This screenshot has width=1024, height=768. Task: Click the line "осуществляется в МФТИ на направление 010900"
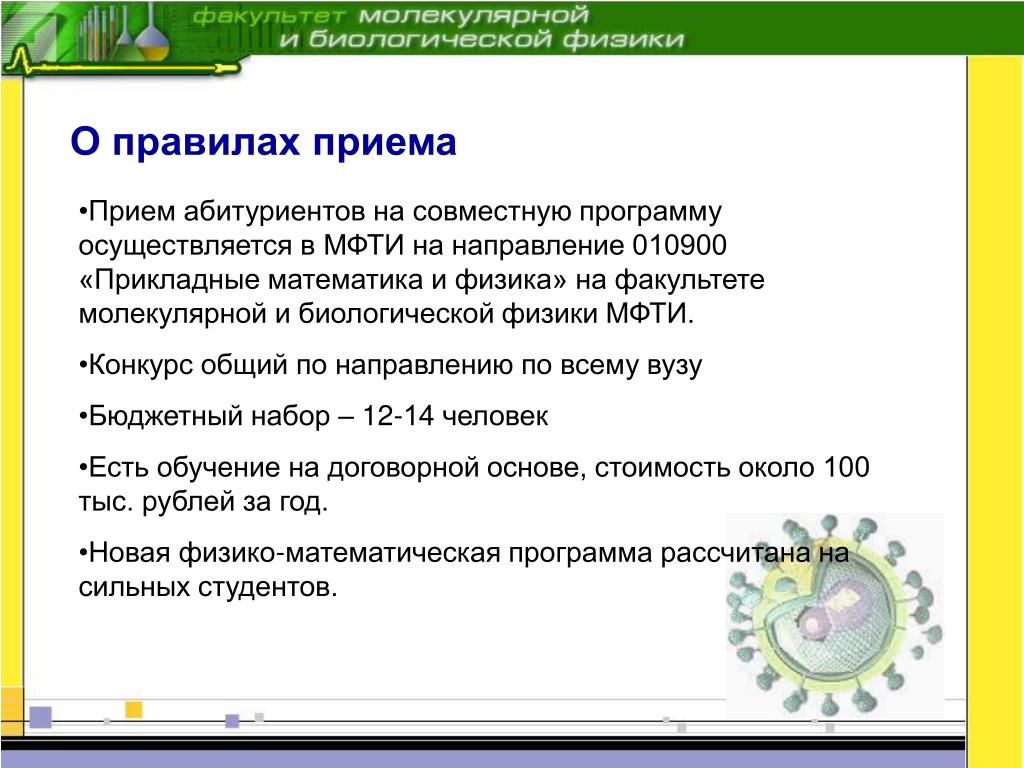pyautogui.click(x=402, y=246)
